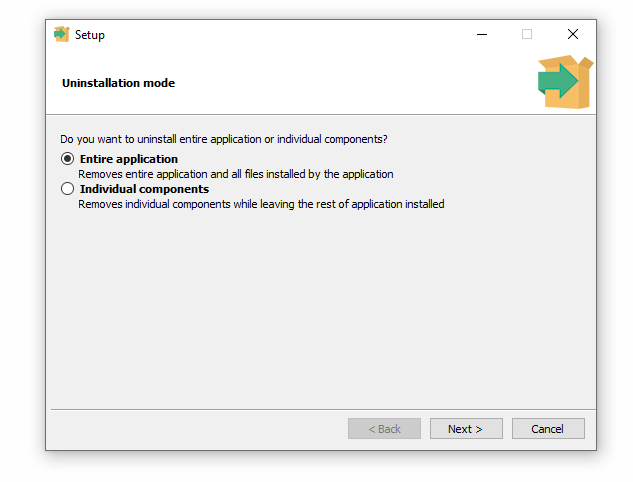Image resolution: width=633 pixels, height=482 pixels.
Task: Click the bold 'Entire application' label
Action: coord(129,159)
